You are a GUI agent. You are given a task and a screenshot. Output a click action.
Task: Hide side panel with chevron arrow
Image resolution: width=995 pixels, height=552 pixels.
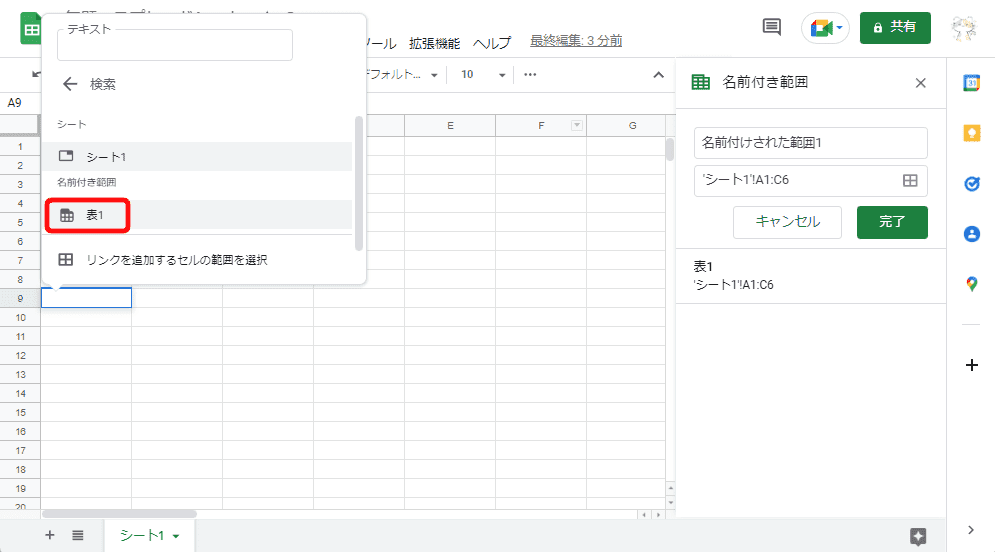coord(971,530)
